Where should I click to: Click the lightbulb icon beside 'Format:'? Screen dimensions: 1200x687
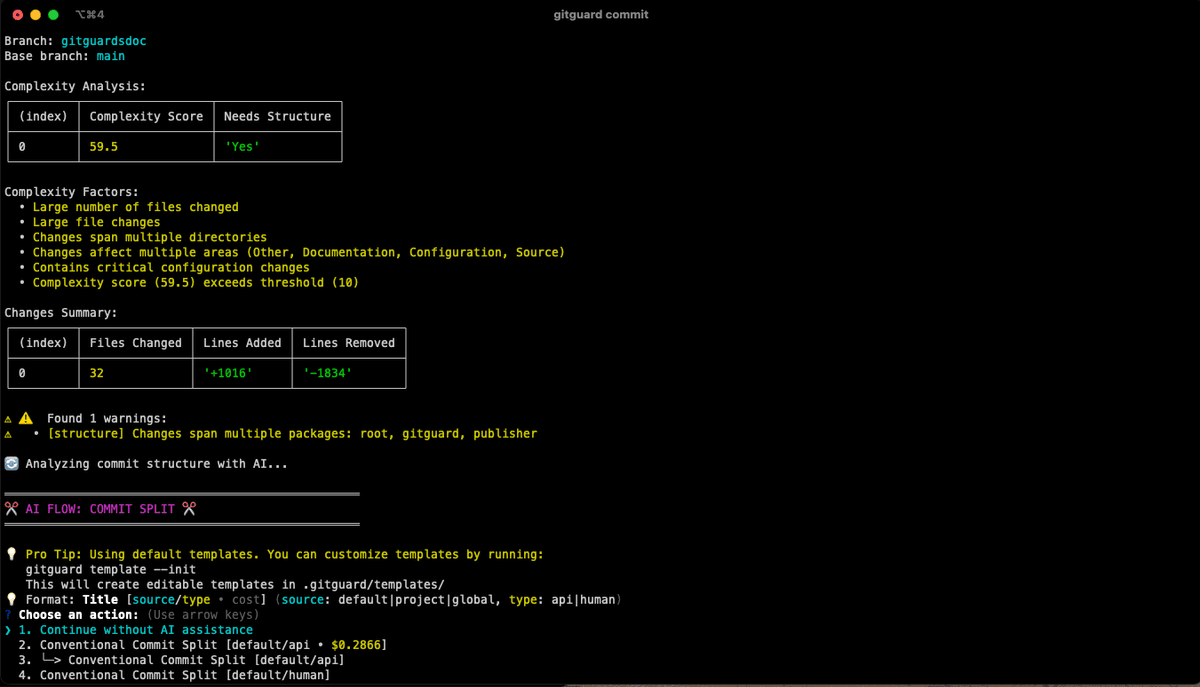pyautogui.click(x=11, y=600)
